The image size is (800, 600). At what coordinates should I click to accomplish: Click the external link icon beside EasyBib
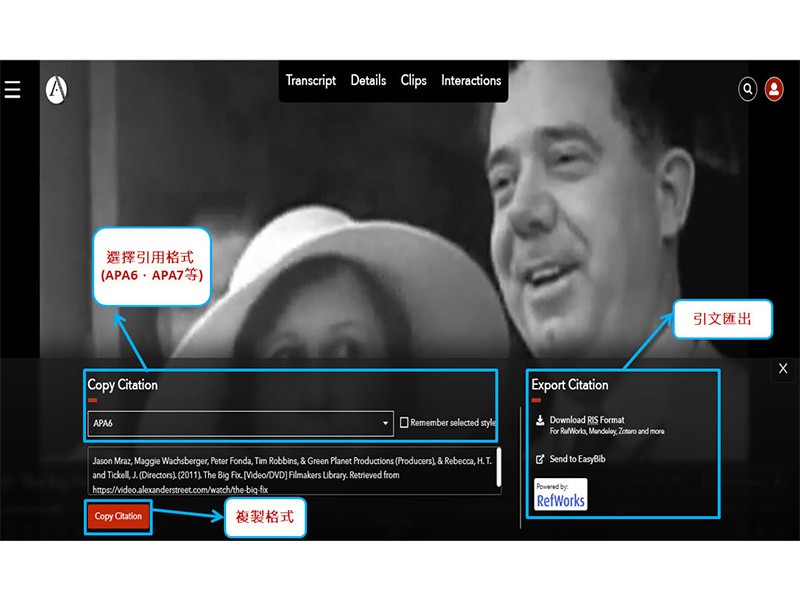point(540,459)
